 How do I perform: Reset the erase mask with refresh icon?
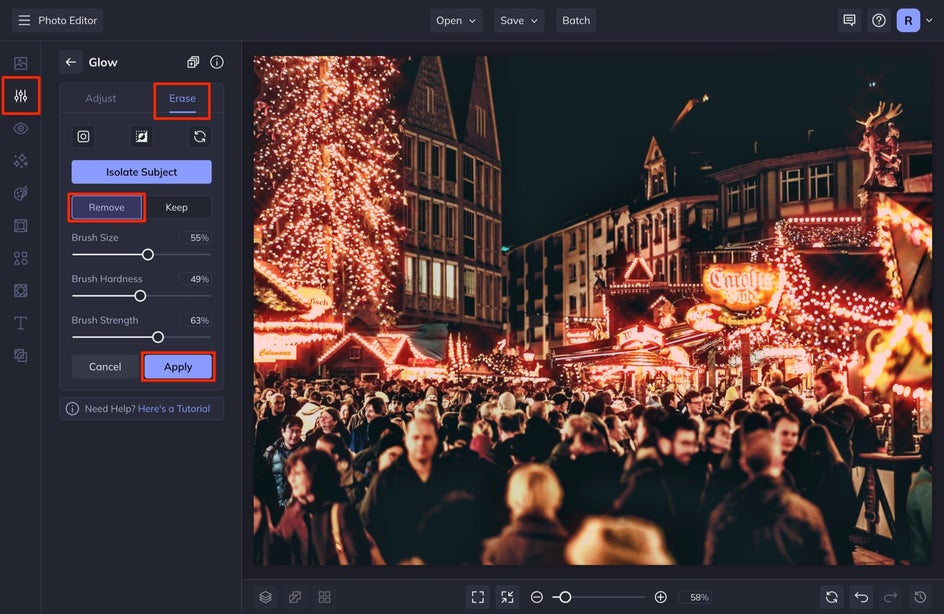click(x=200, y=137)
